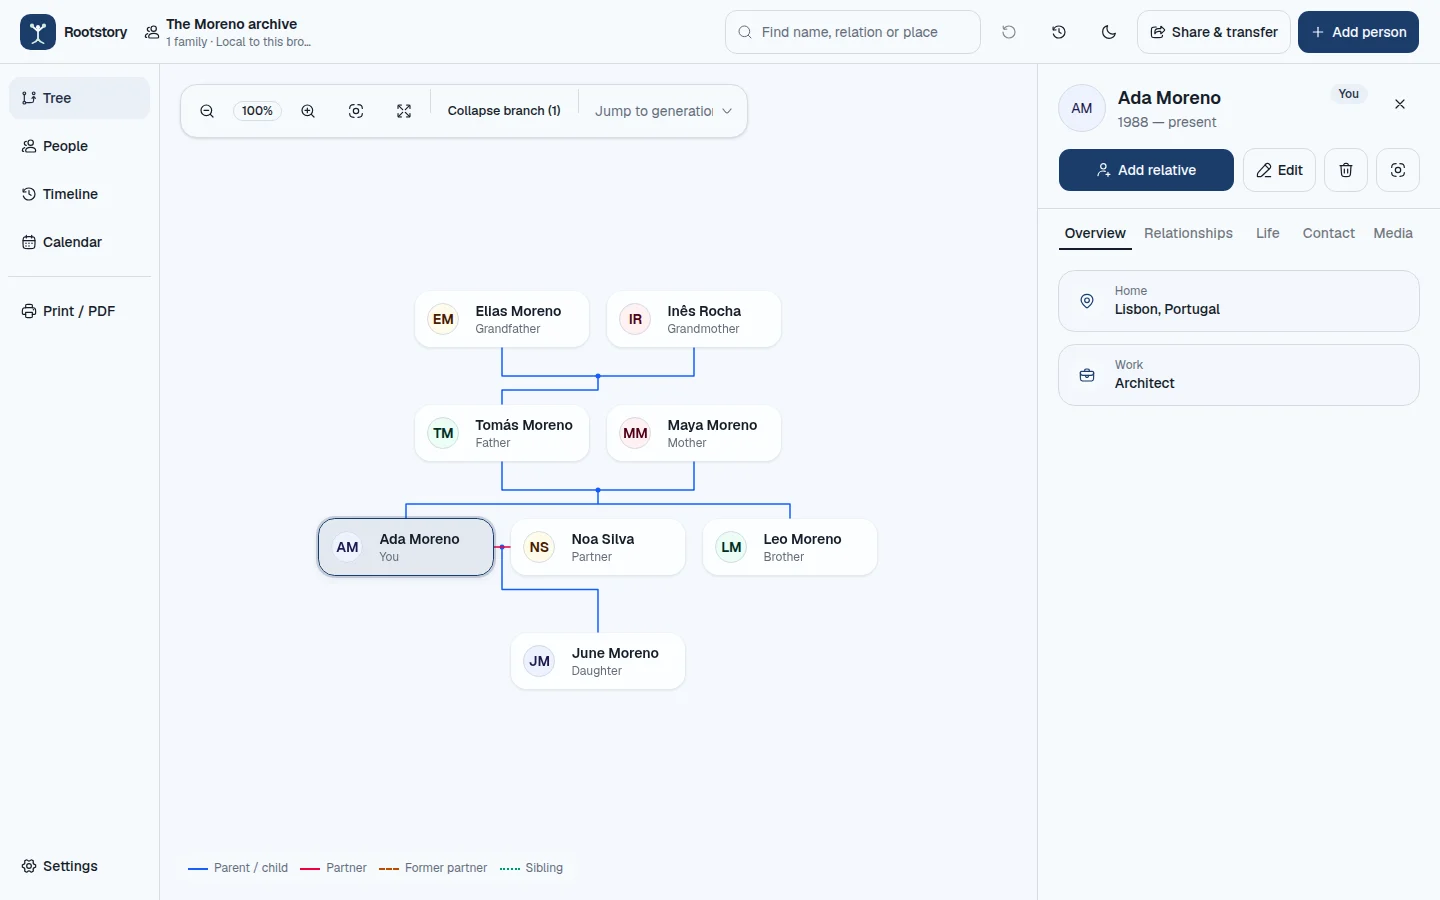This screenshot has width=1440, height=900.
Task: Select Inês Rocha grandmother node
Action: pyautogui.click(x=694, y=319)
